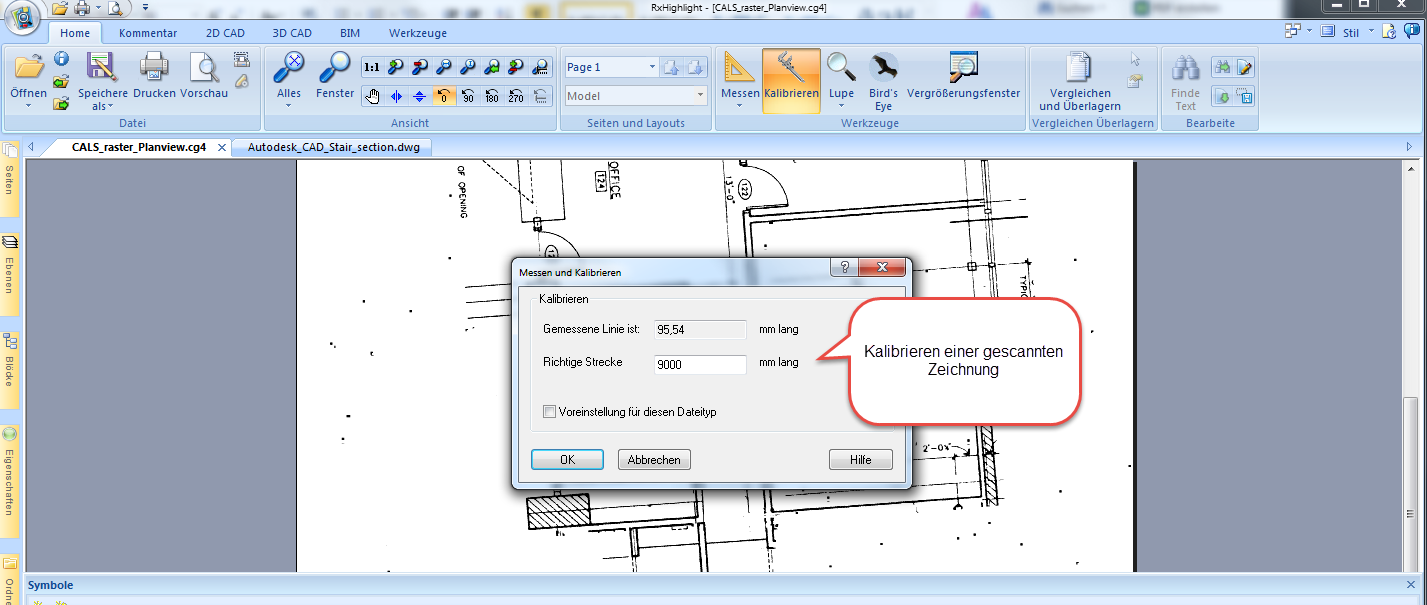Viewport: 1427px width, 605px height.
Task: Enable Voreinstellung für diesen Dateityp checkbox
Action: [x=549, y=411]
